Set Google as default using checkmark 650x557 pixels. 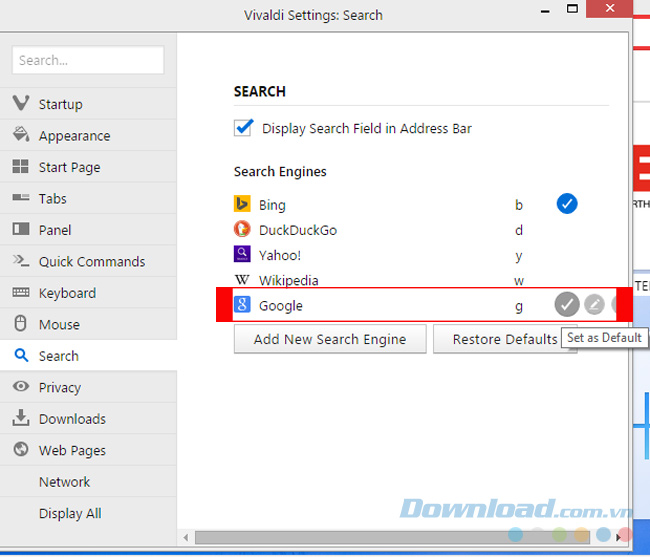click(567, 305)
